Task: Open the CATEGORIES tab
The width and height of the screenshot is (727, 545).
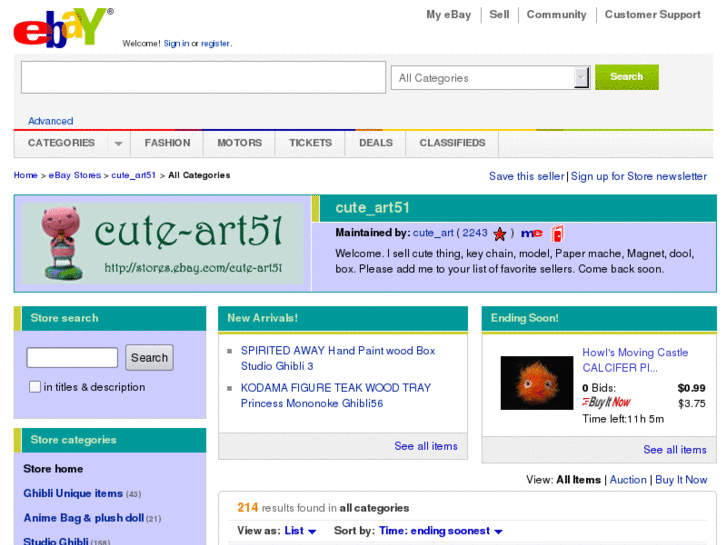Action: [x=61, y=143]
